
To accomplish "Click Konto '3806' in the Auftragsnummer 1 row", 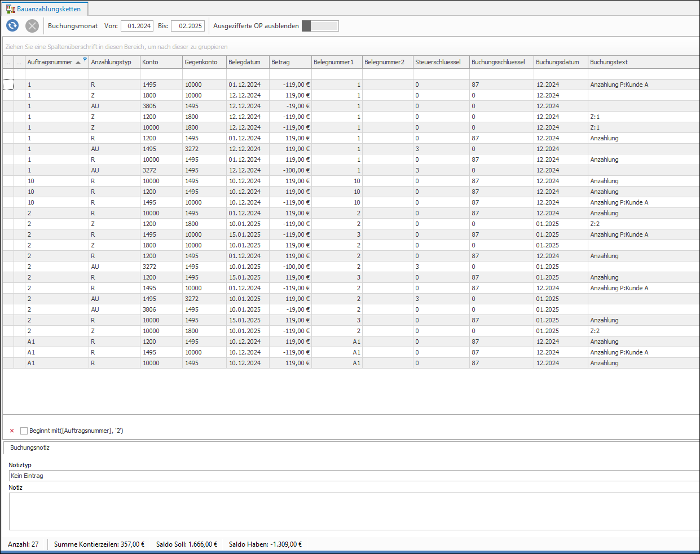I will click(149, 106).
